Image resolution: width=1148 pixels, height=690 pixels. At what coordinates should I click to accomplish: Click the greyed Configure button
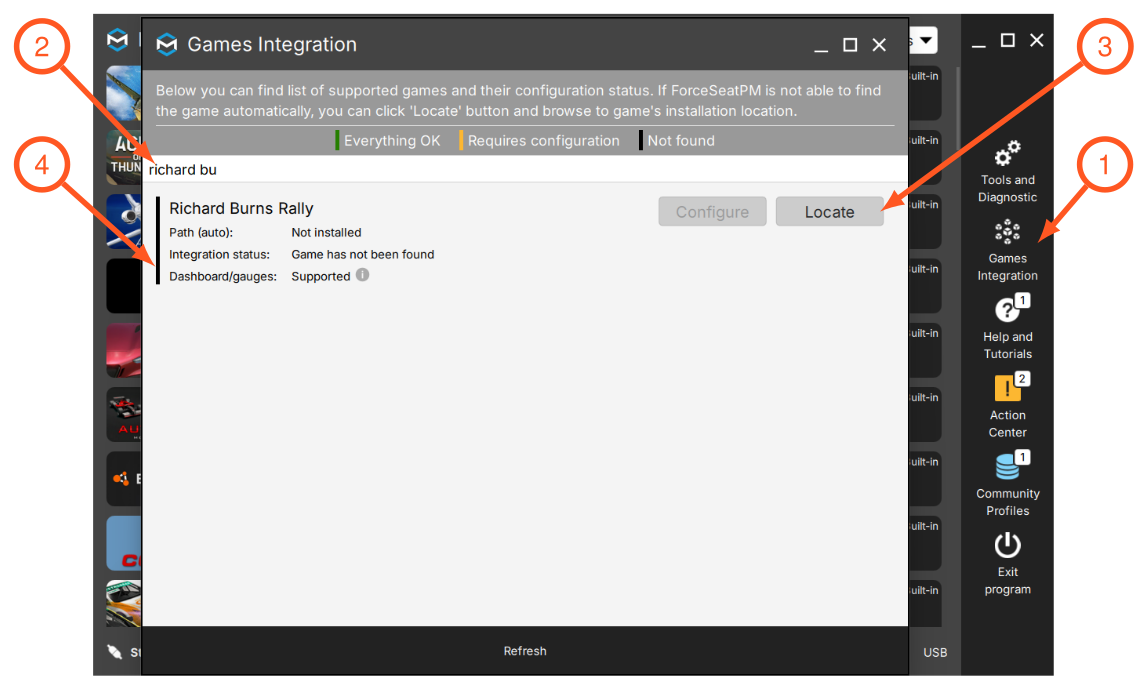coord(712,212)
